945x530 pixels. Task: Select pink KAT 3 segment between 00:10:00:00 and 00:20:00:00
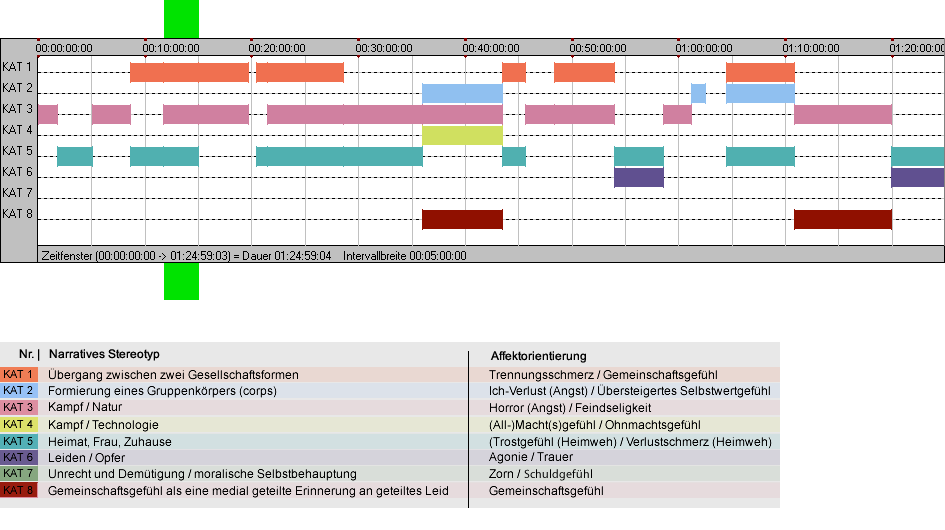tap(206, 115)
